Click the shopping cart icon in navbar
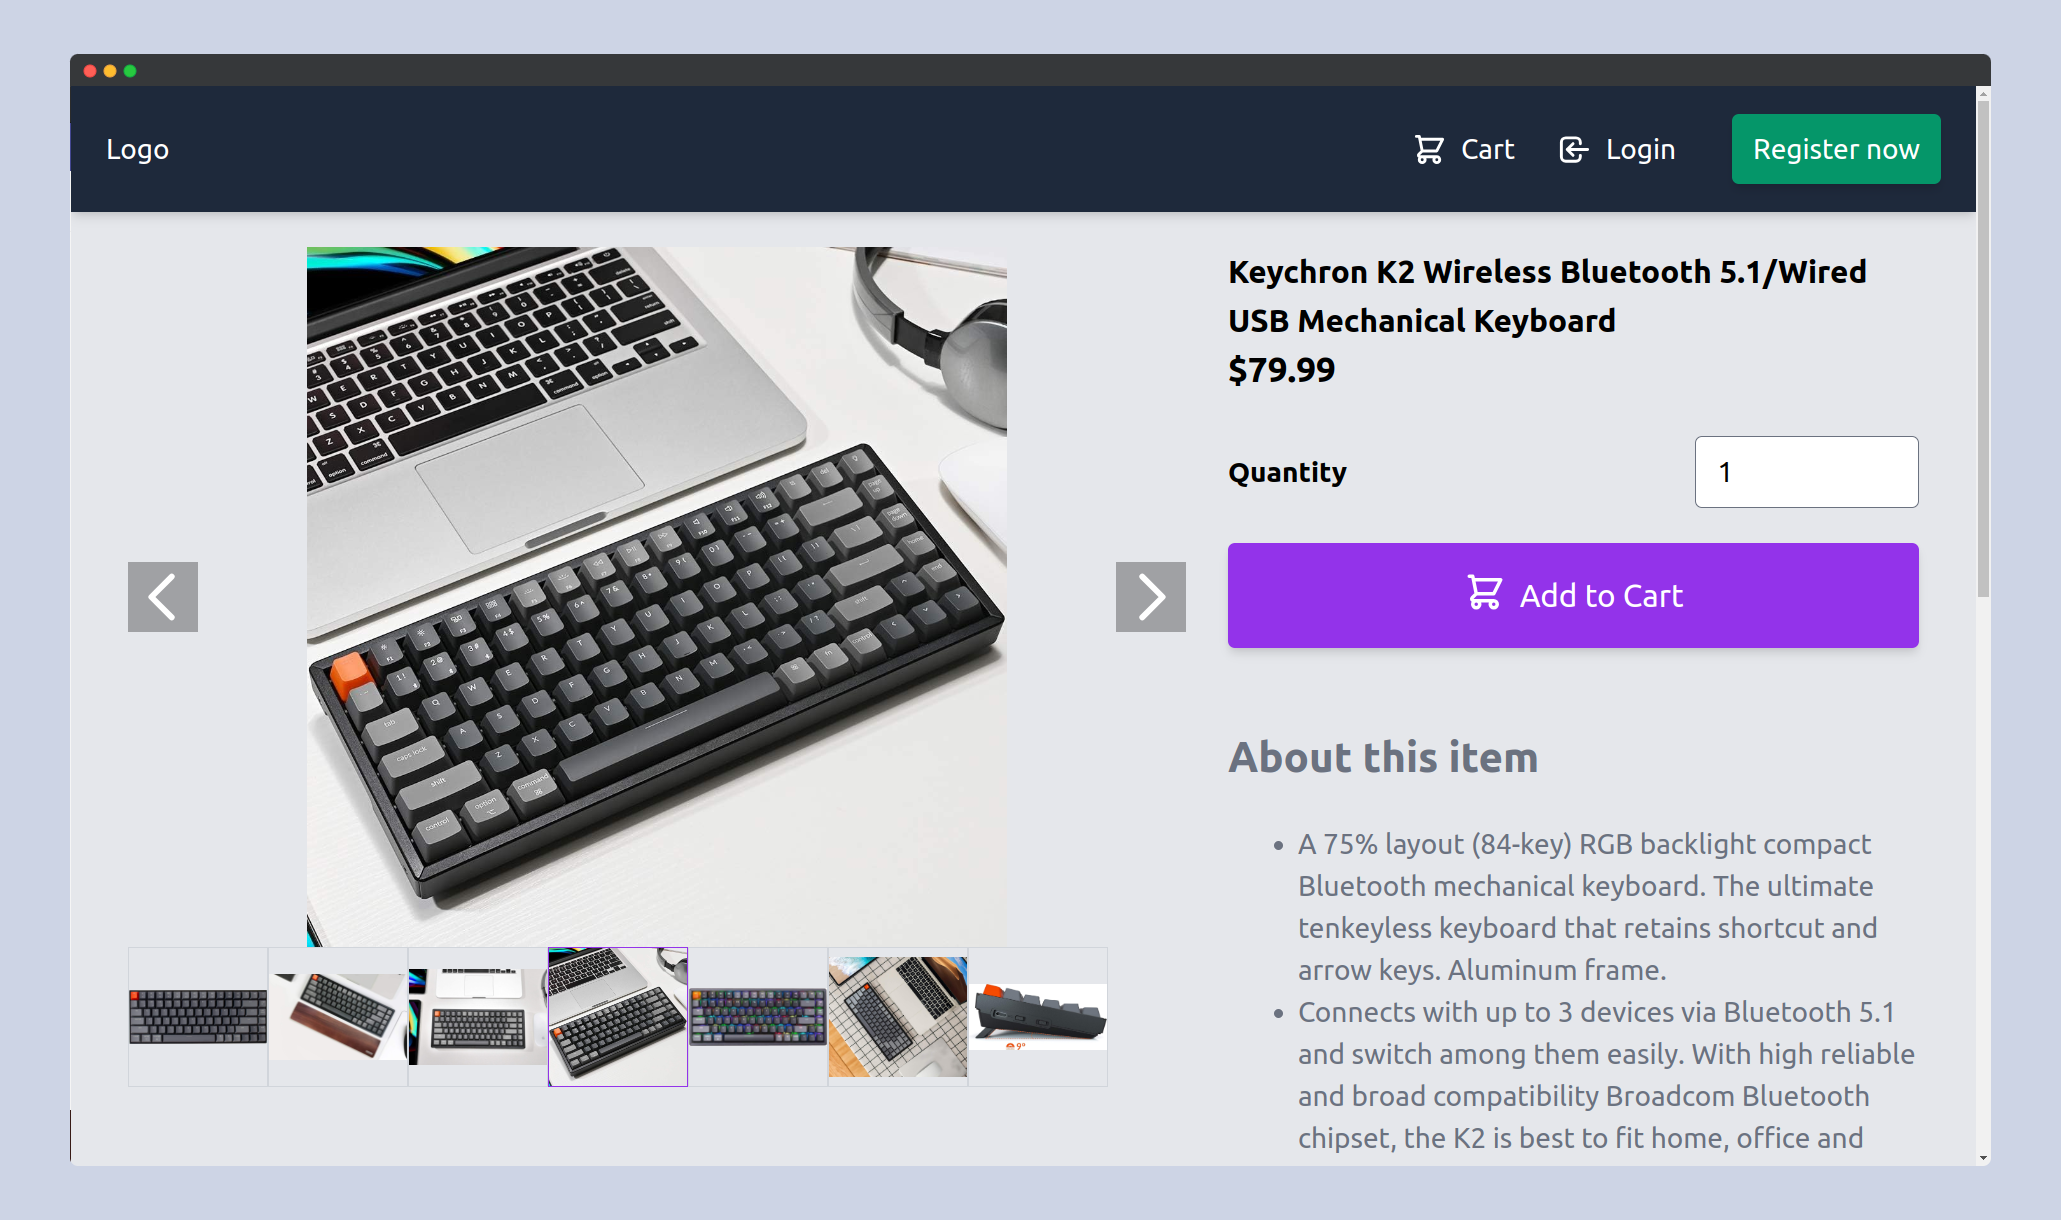Image resolution: width=2061 pixels, height=1220 pixels. pos(1429,149)
